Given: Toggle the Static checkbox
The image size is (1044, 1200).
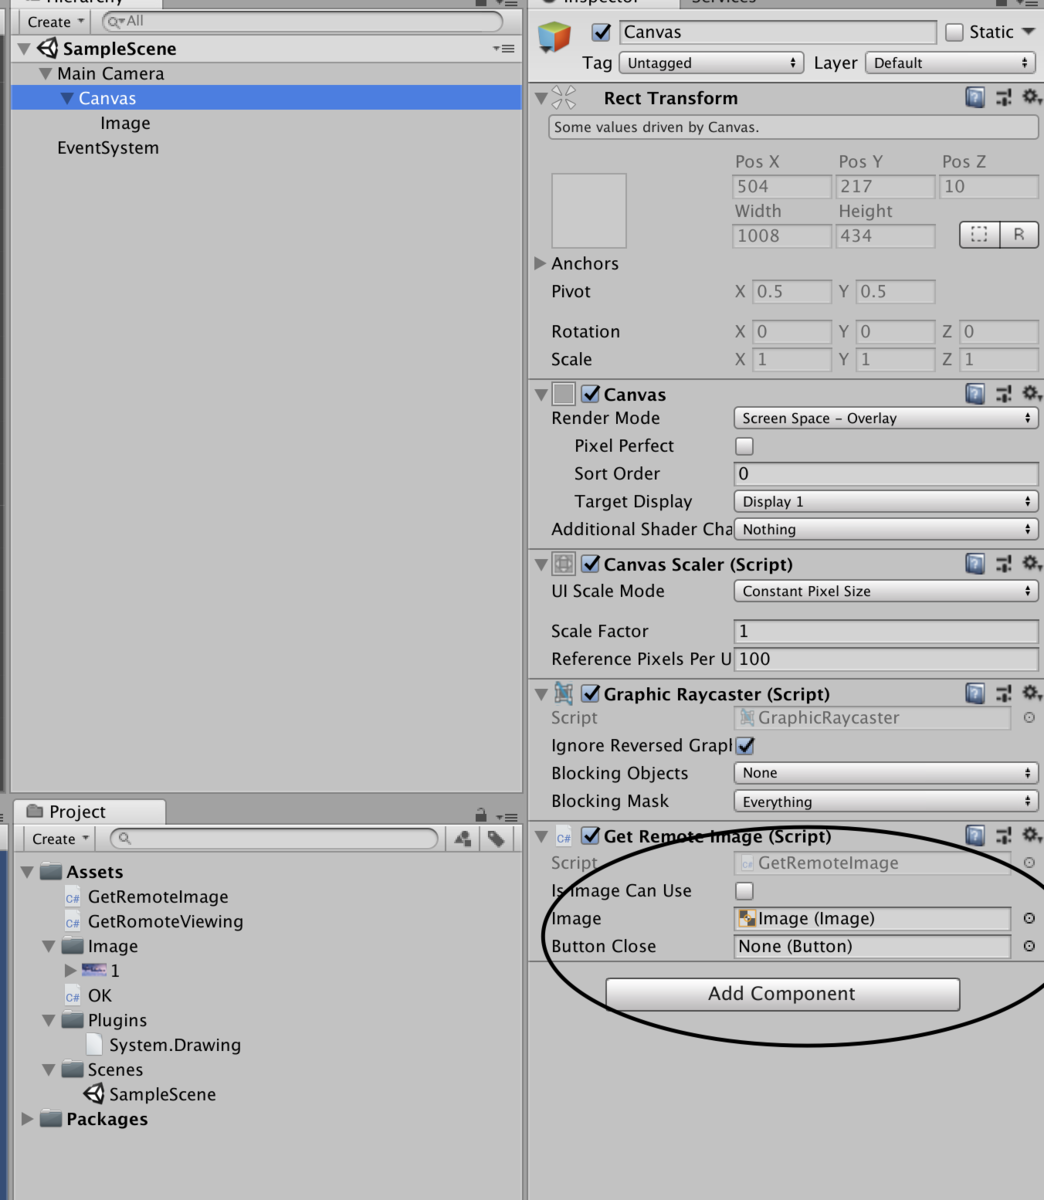Looking at the screenshot, I should 954,32.
